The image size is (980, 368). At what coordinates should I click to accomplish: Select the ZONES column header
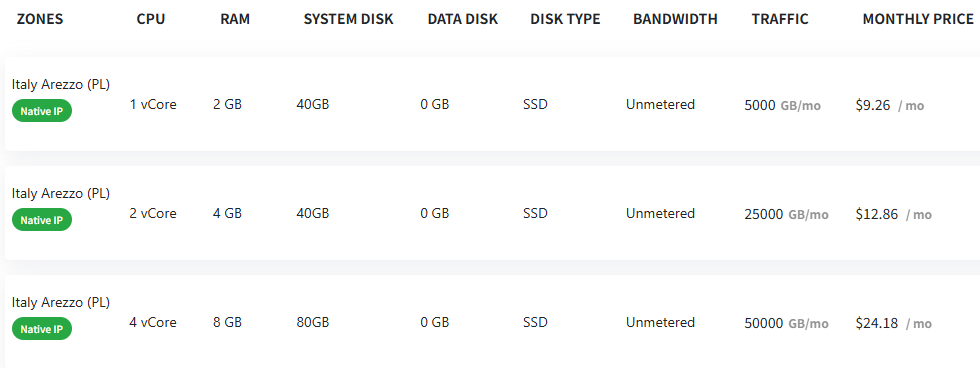(x=40, y=19)
